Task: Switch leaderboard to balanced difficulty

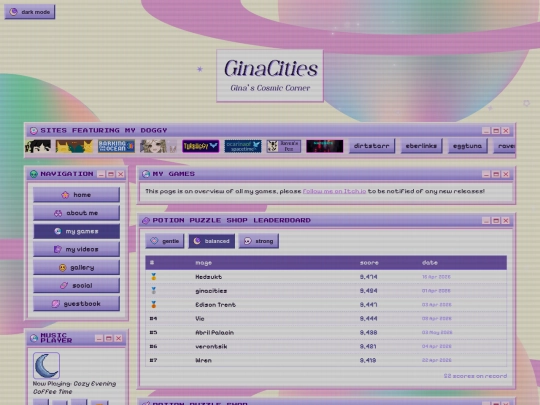Action: pos(211,241)
